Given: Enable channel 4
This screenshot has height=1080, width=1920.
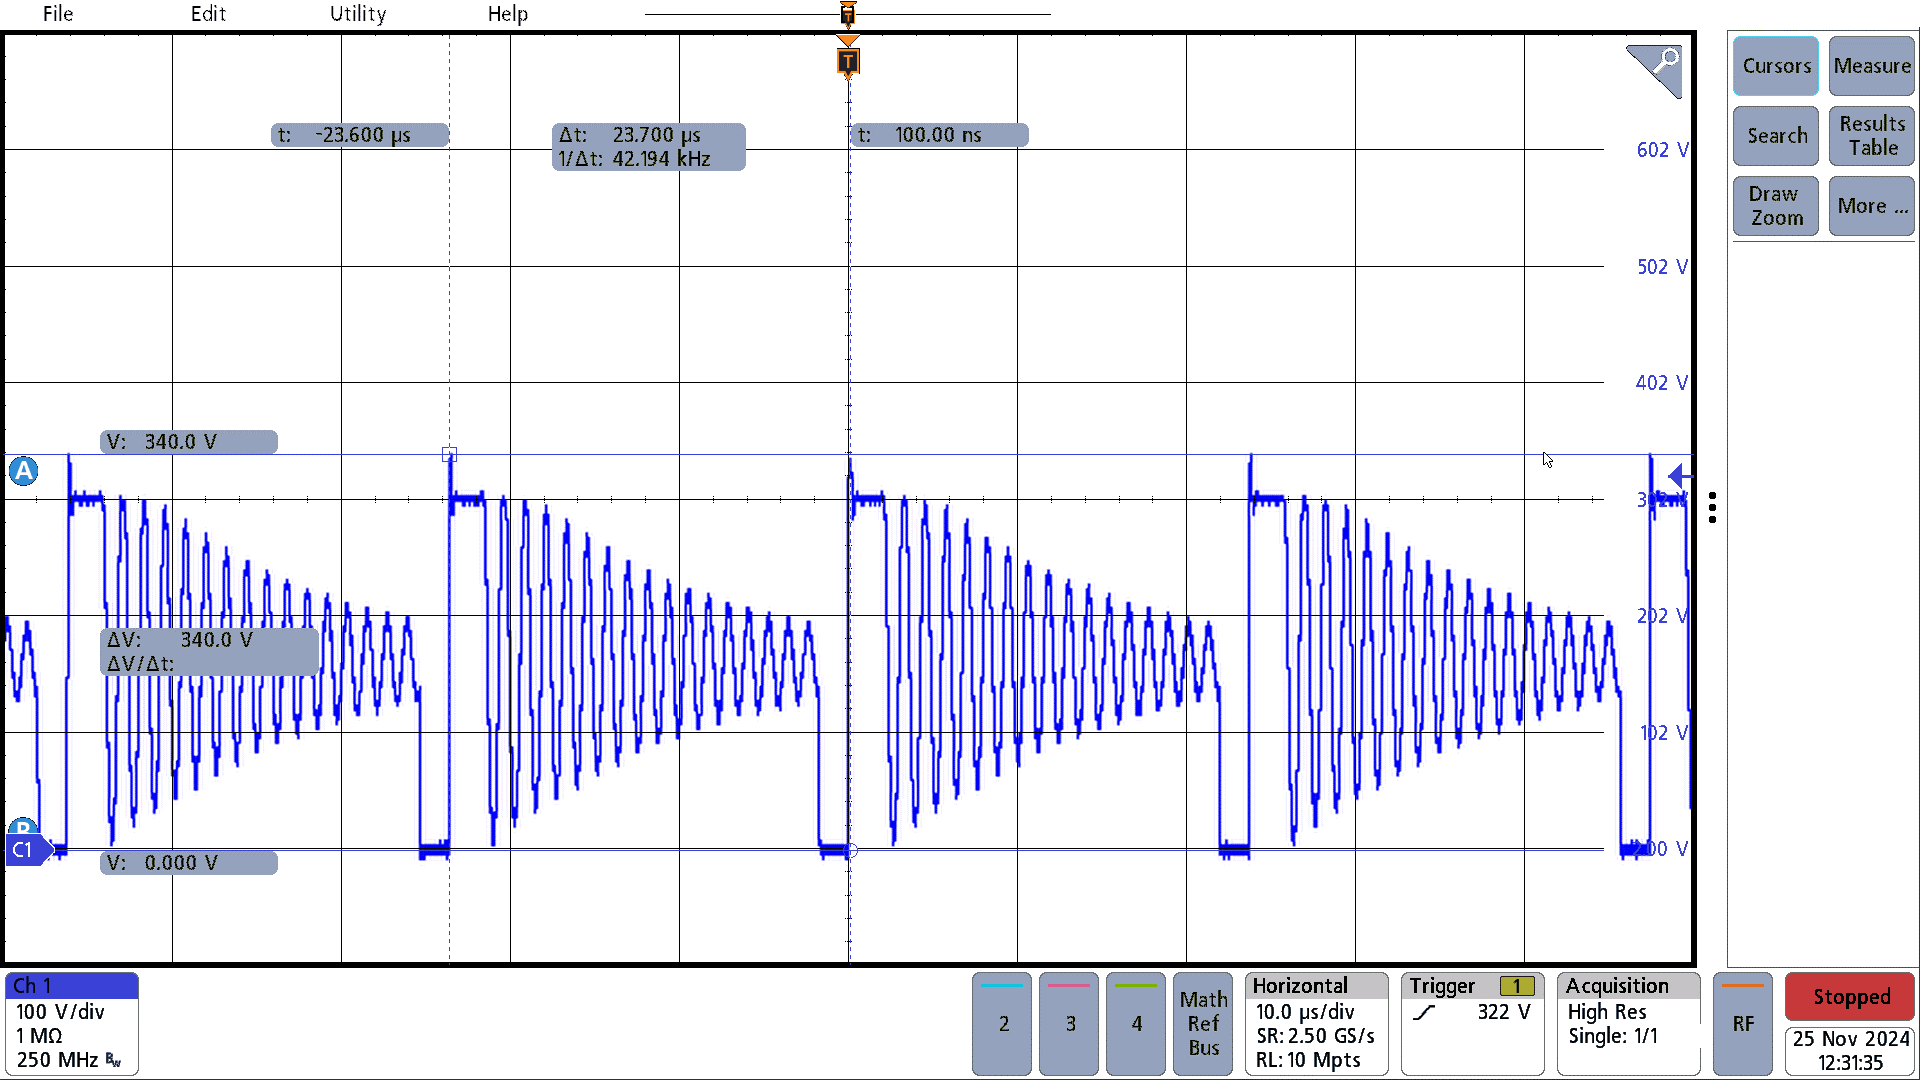Looking at the screenshot, I should [1136, 1024].
